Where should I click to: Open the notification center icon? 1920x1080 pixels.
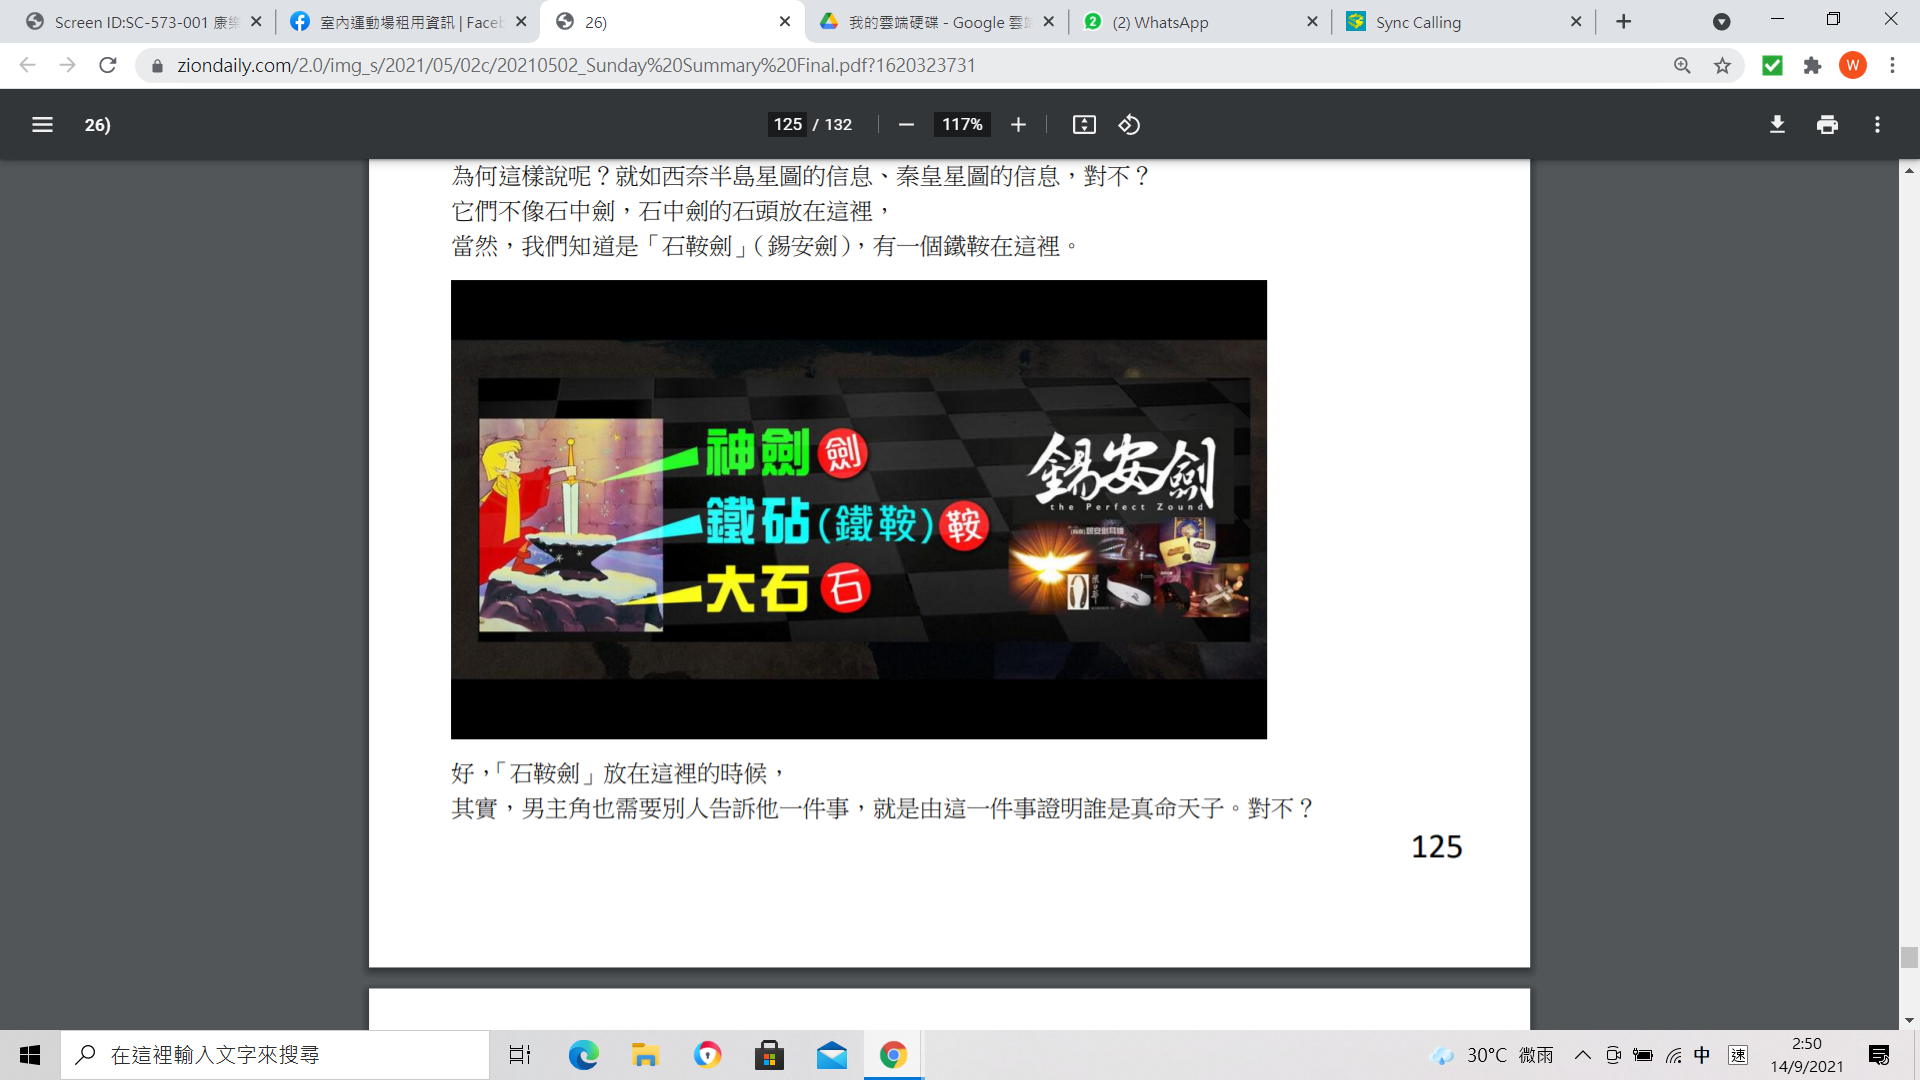[x=1878, y=1055]
